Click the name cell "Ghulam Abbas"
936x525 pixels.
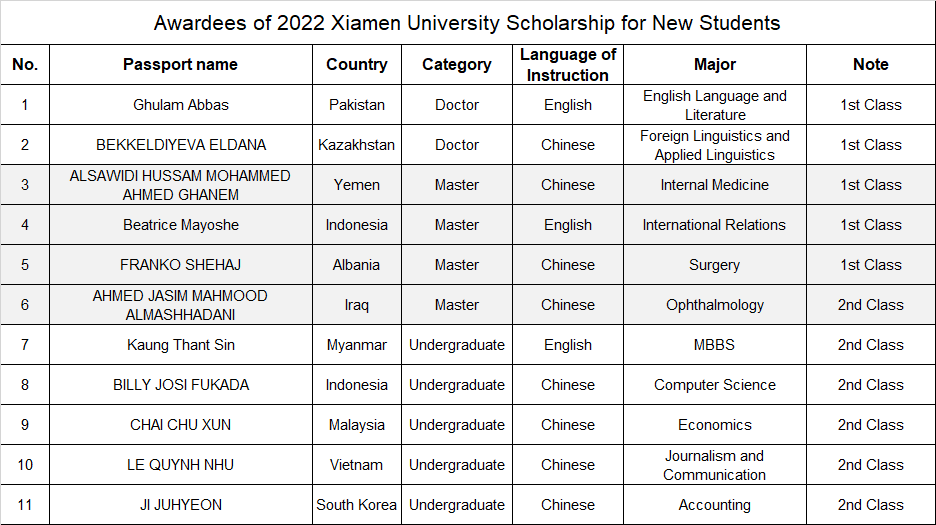coord(180,105)
